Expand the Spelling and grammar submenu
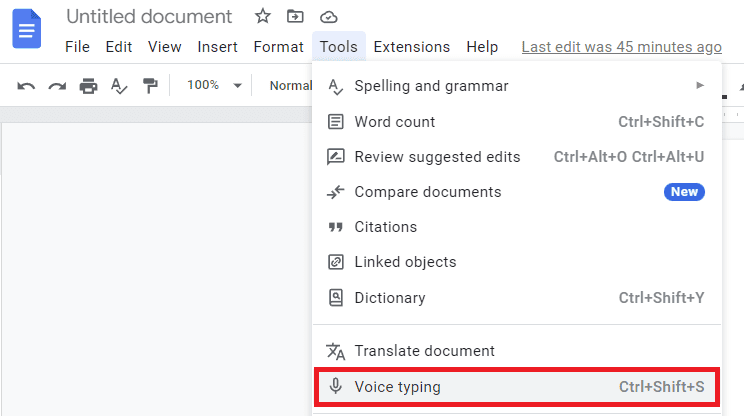The width and height of the screenshot is (744, 416). click(x=517, y=86)
